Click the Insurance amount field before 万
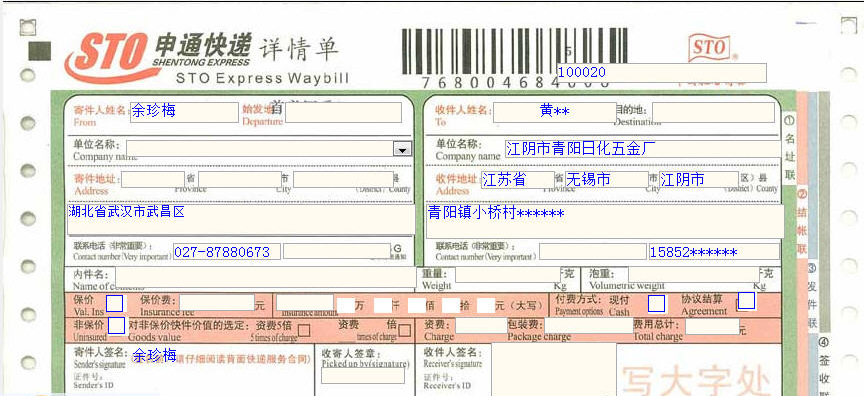The image size is (864, 396). pos(305,303)
